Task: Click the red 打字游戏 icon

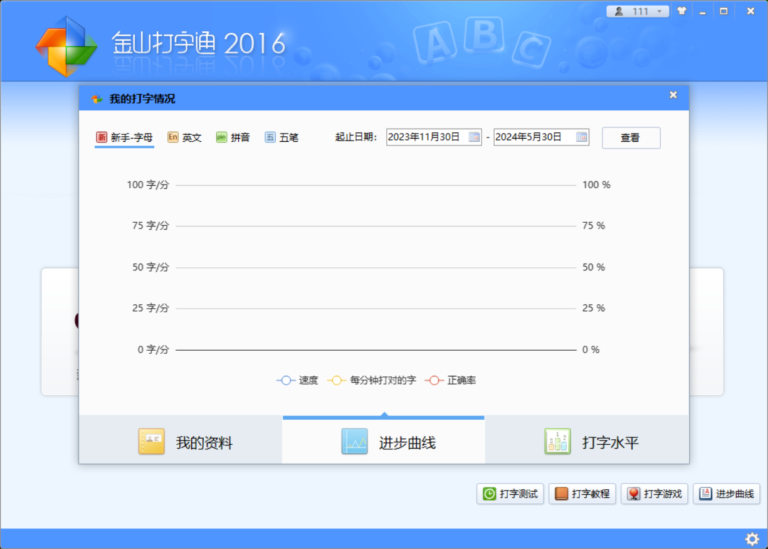Action: click(634, 494)
